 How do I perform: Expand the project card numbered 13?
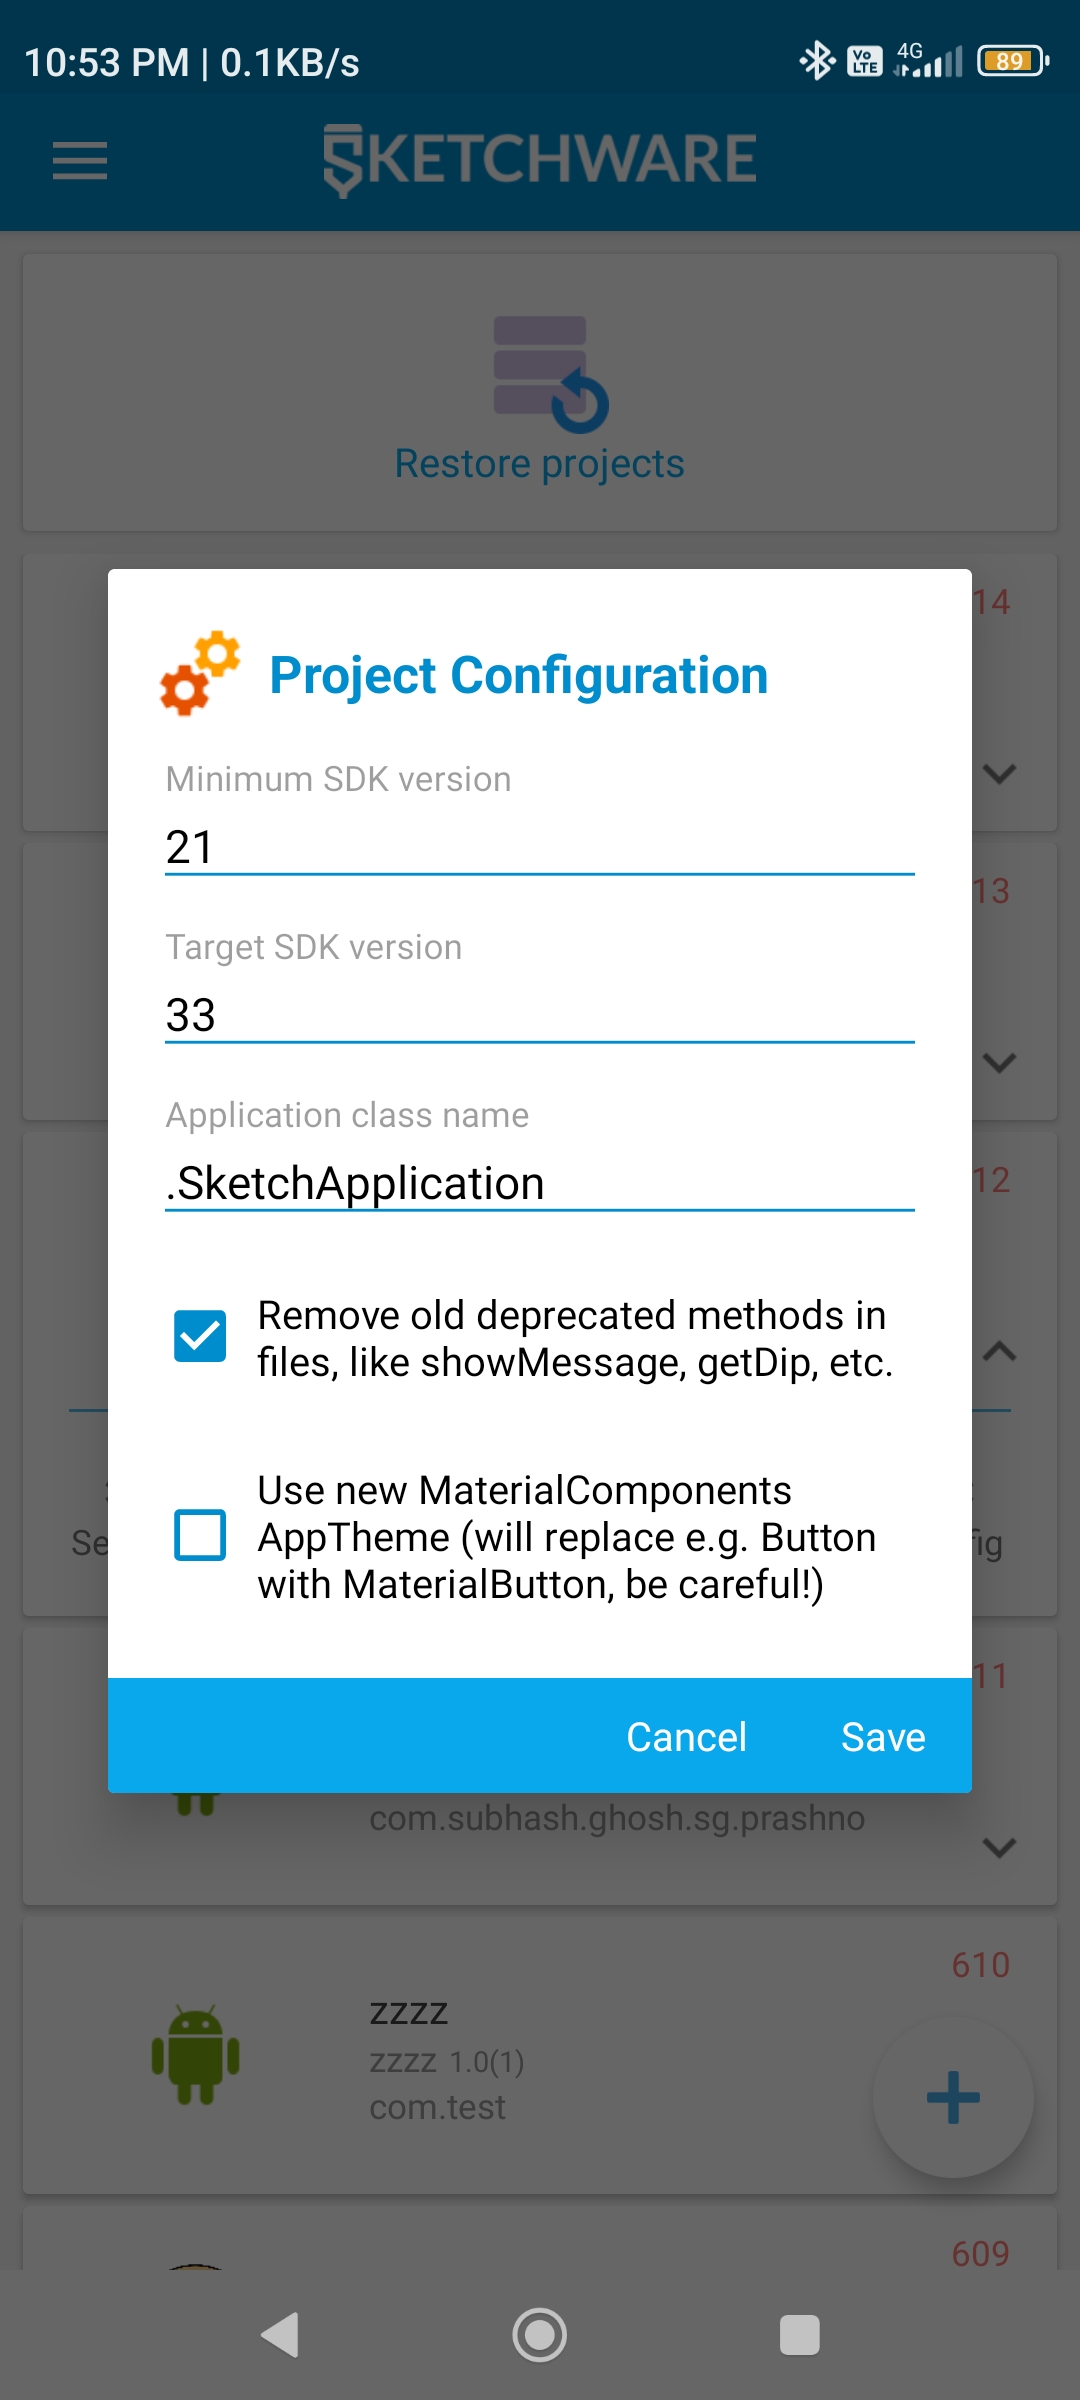(x=1000, y=1063)
